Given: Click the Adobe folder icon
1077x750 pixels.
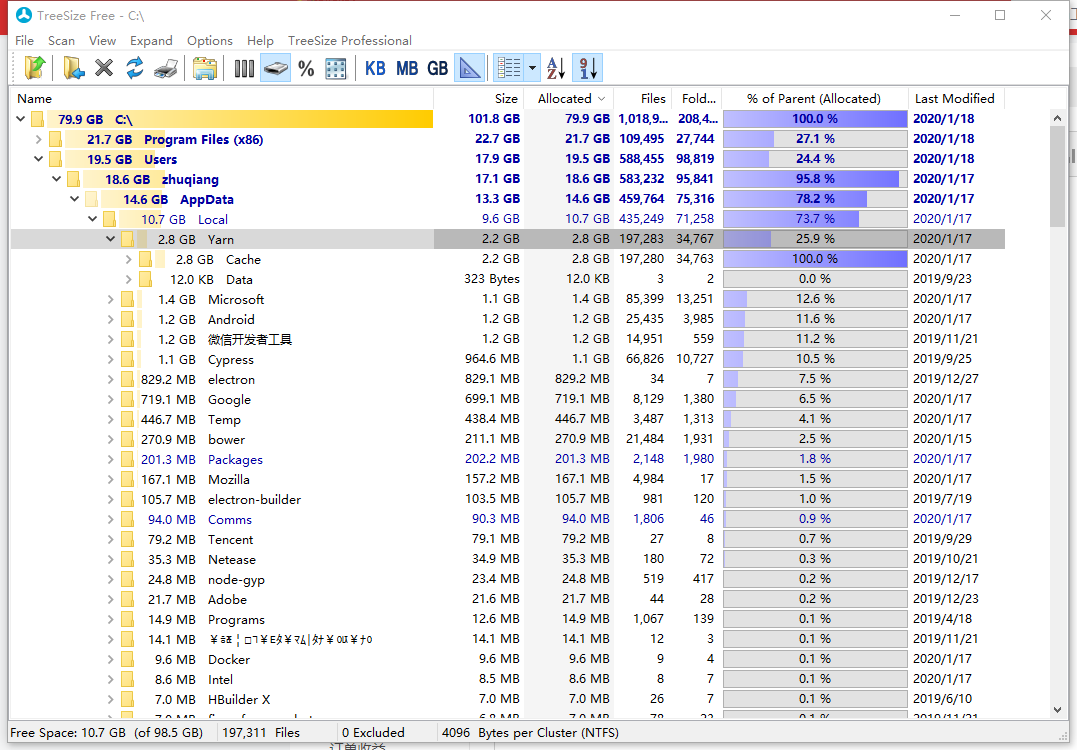Looking at the screenshot, I should click(127, 599).
